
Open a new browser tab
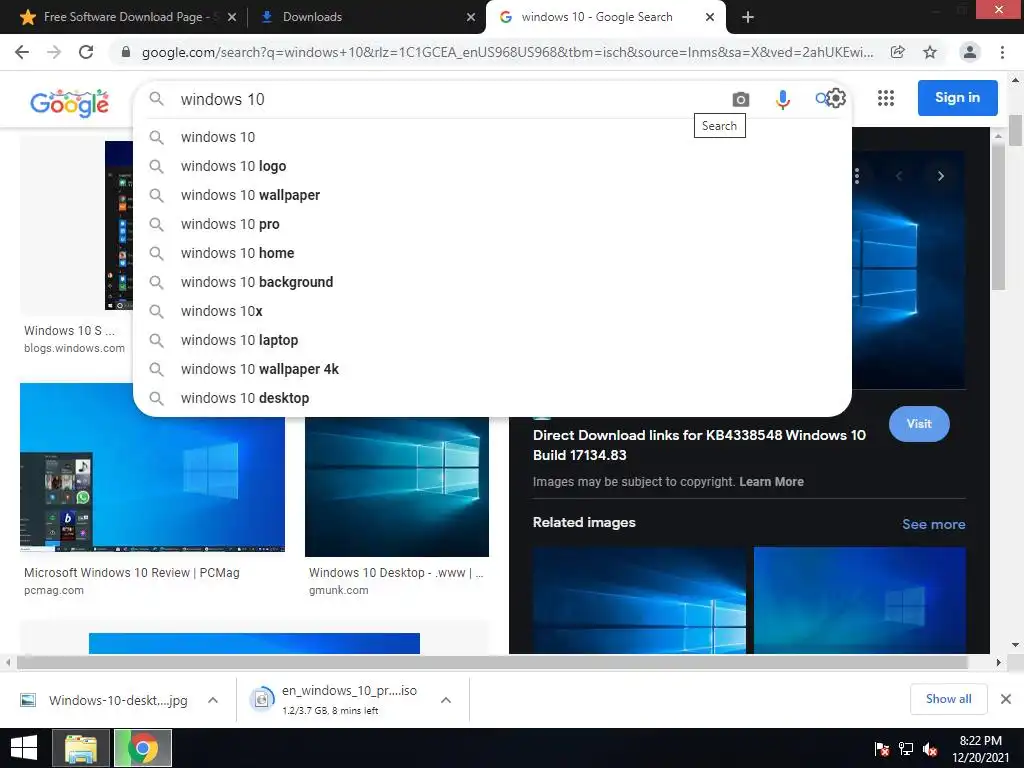(748, 17)
